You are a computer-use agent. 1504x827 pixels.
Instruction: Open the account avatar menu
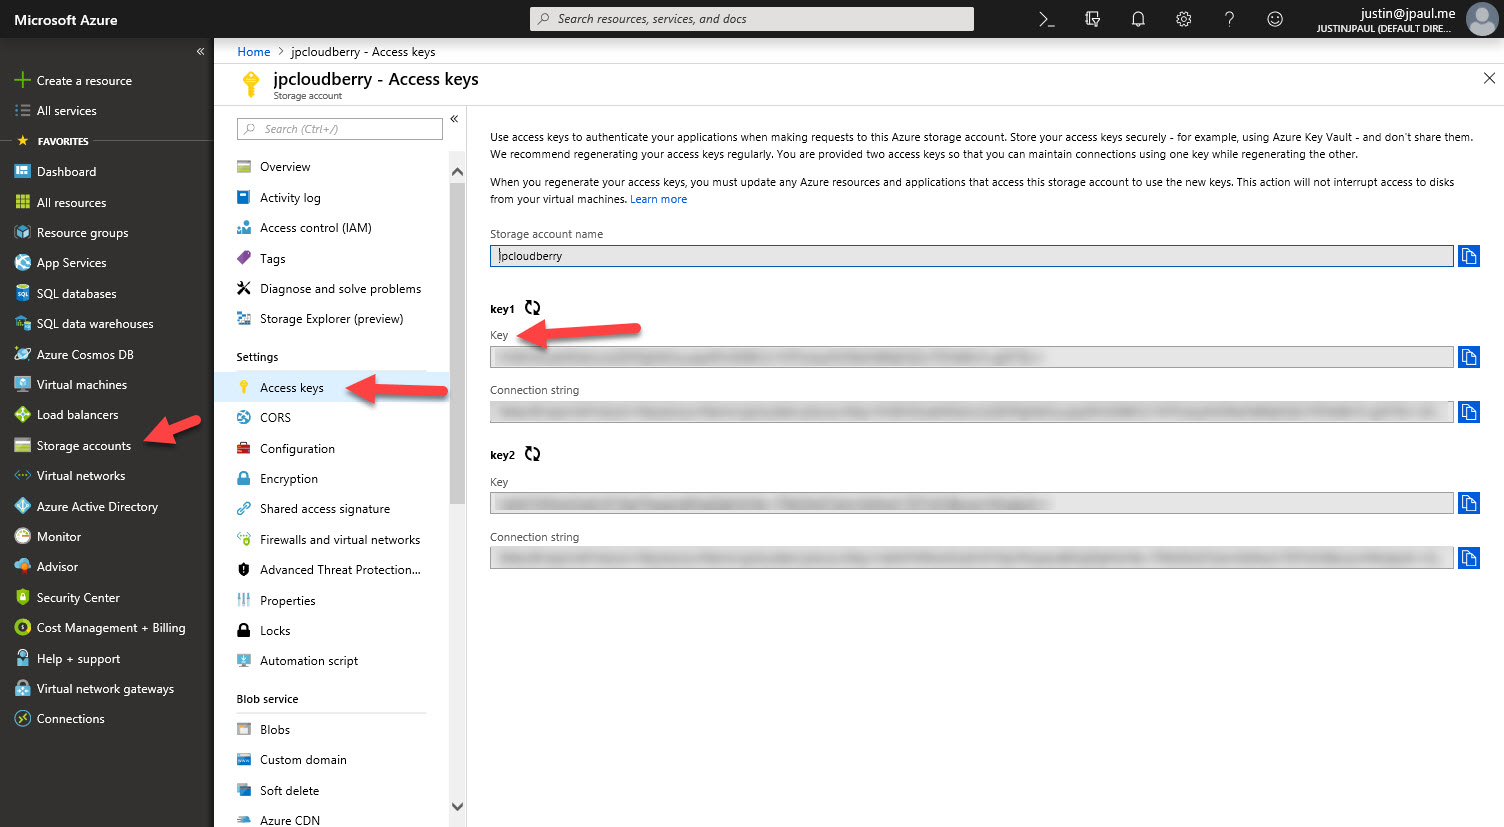pyautogui.click(x=1481, y=19)
